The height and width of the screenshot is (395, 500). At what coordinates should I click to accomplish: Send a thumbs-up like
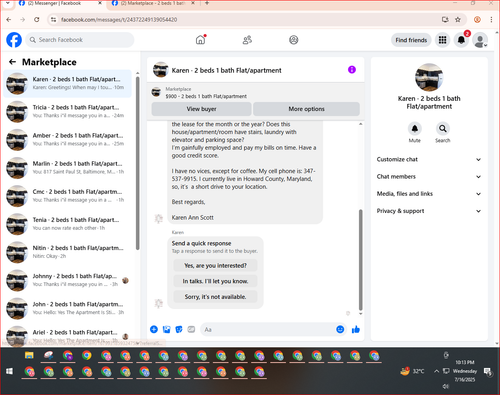click(x=356, y=329)
